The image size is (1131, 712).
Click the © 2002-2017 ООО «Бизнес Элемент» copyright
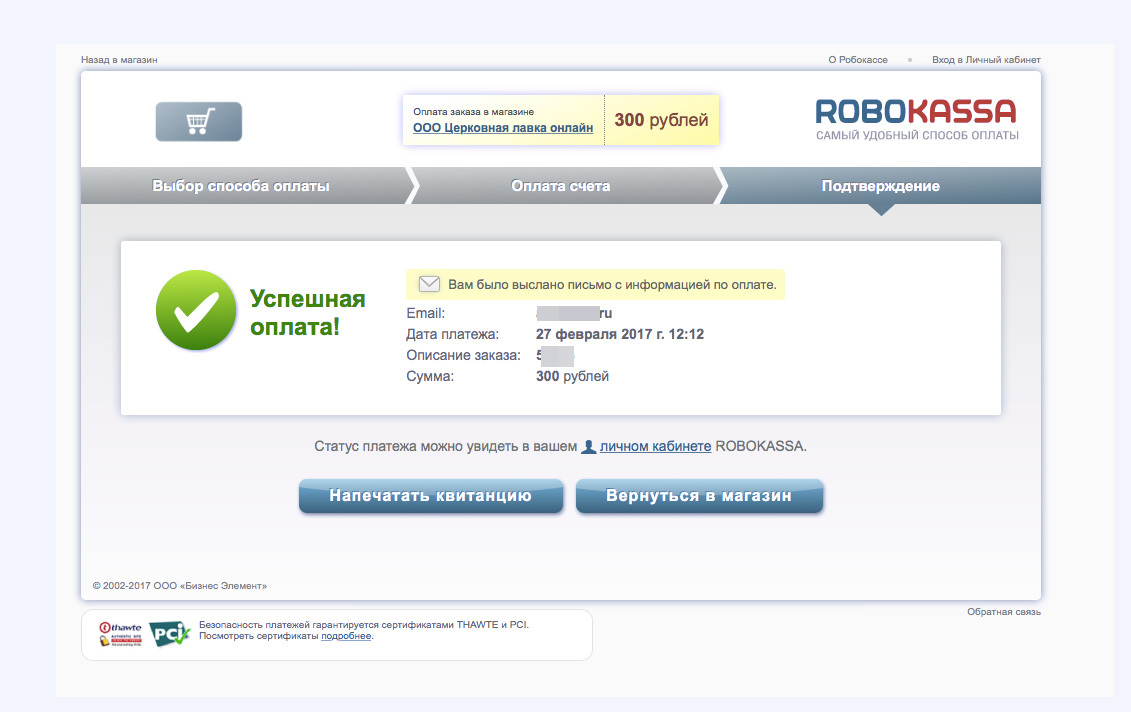180,586
